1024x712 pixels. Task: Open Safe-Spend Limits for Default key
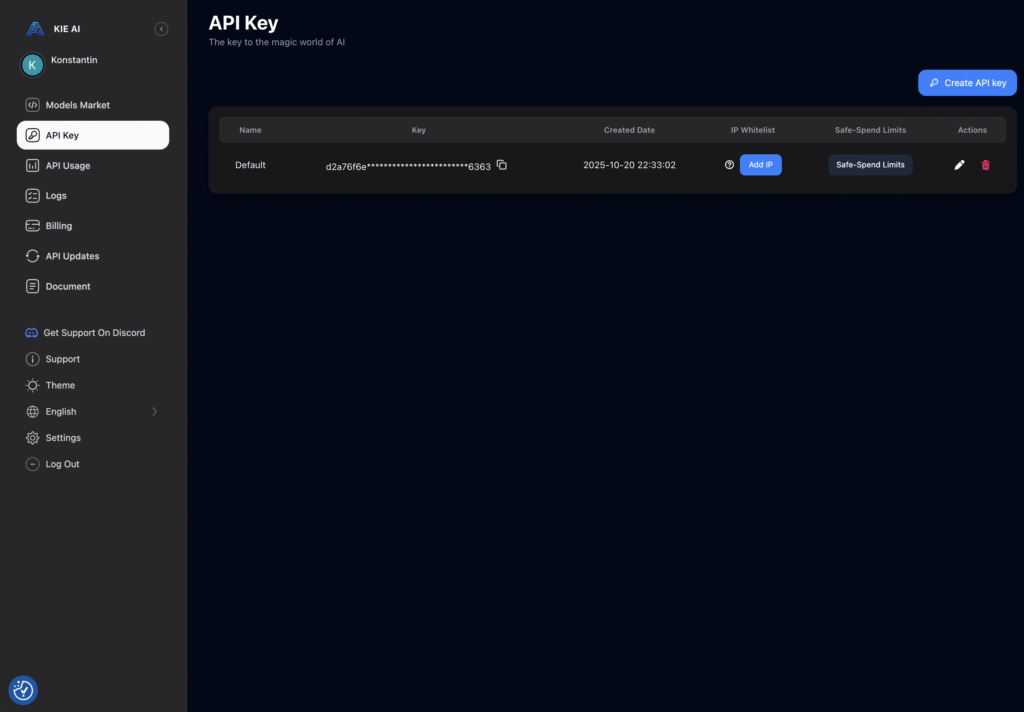(870, 165)
